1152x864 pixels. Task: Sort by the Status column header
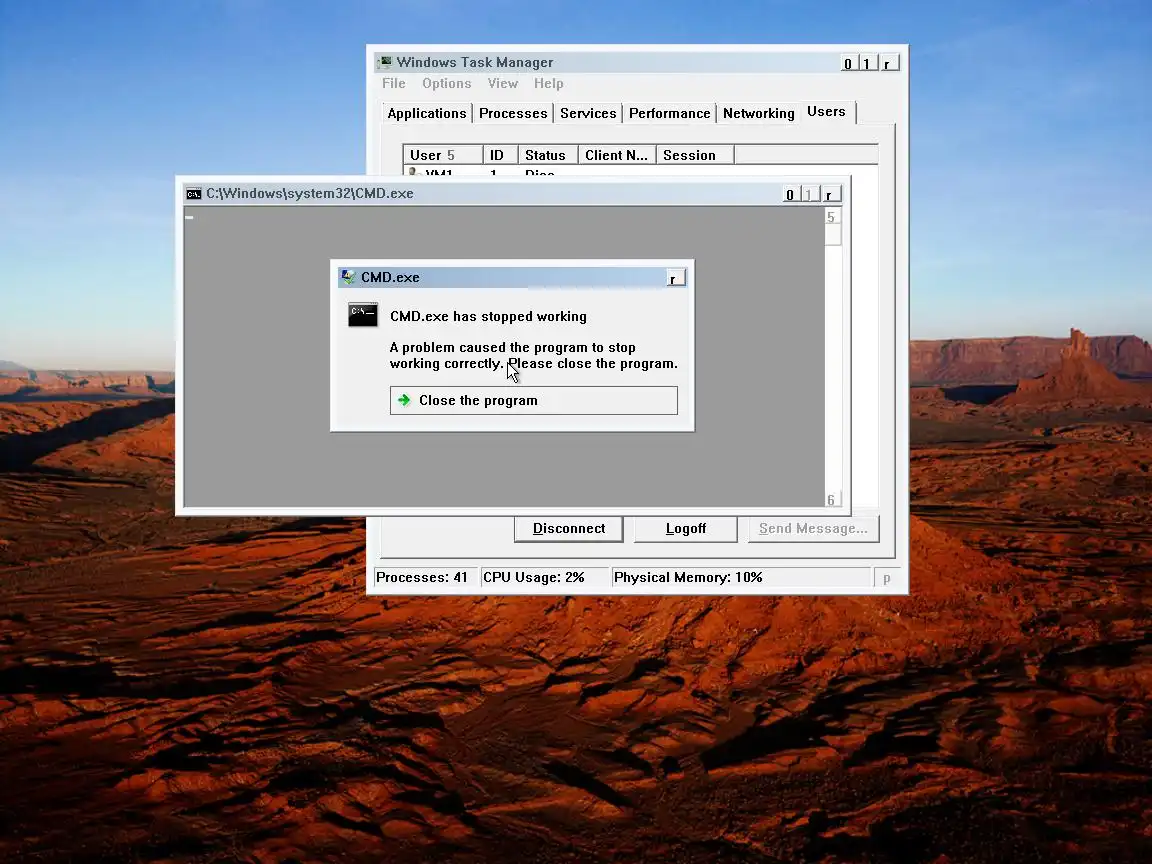(x=547, y=155)
